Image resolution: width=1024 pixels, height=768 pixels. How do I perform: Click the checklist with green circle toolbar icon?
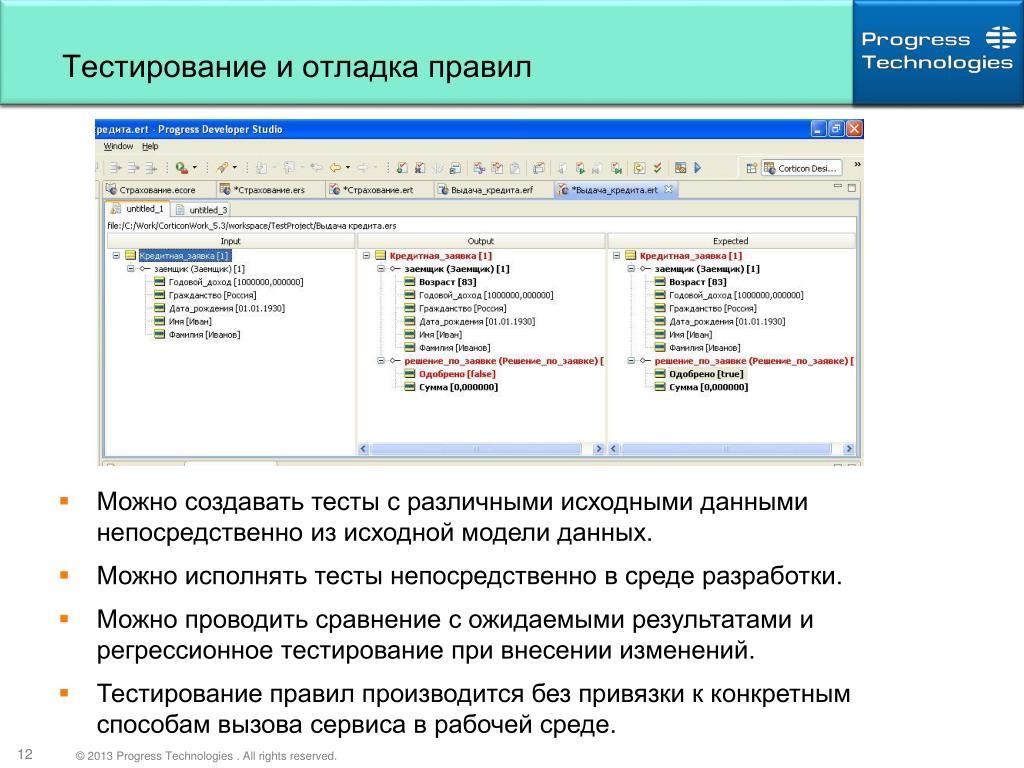(402, 168)
